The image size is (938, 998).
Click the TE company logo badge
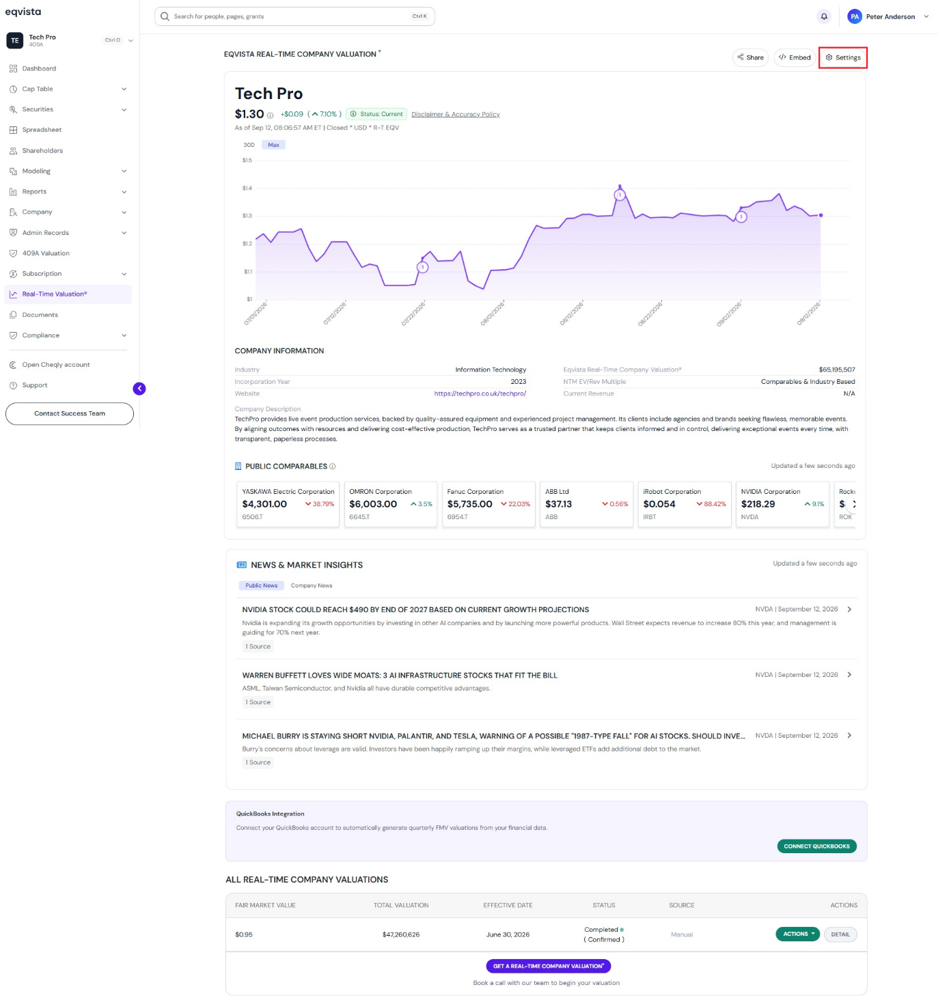pyautogui.click(x=15, y=40)
